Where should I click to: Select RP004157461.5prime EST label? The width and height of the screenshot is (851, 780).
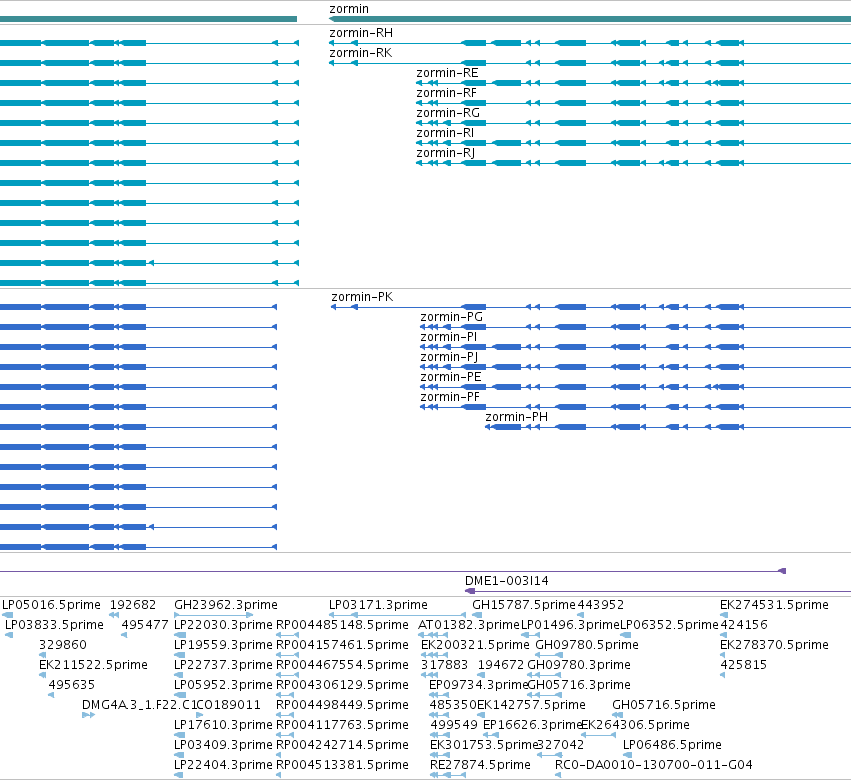coord(342,645)
